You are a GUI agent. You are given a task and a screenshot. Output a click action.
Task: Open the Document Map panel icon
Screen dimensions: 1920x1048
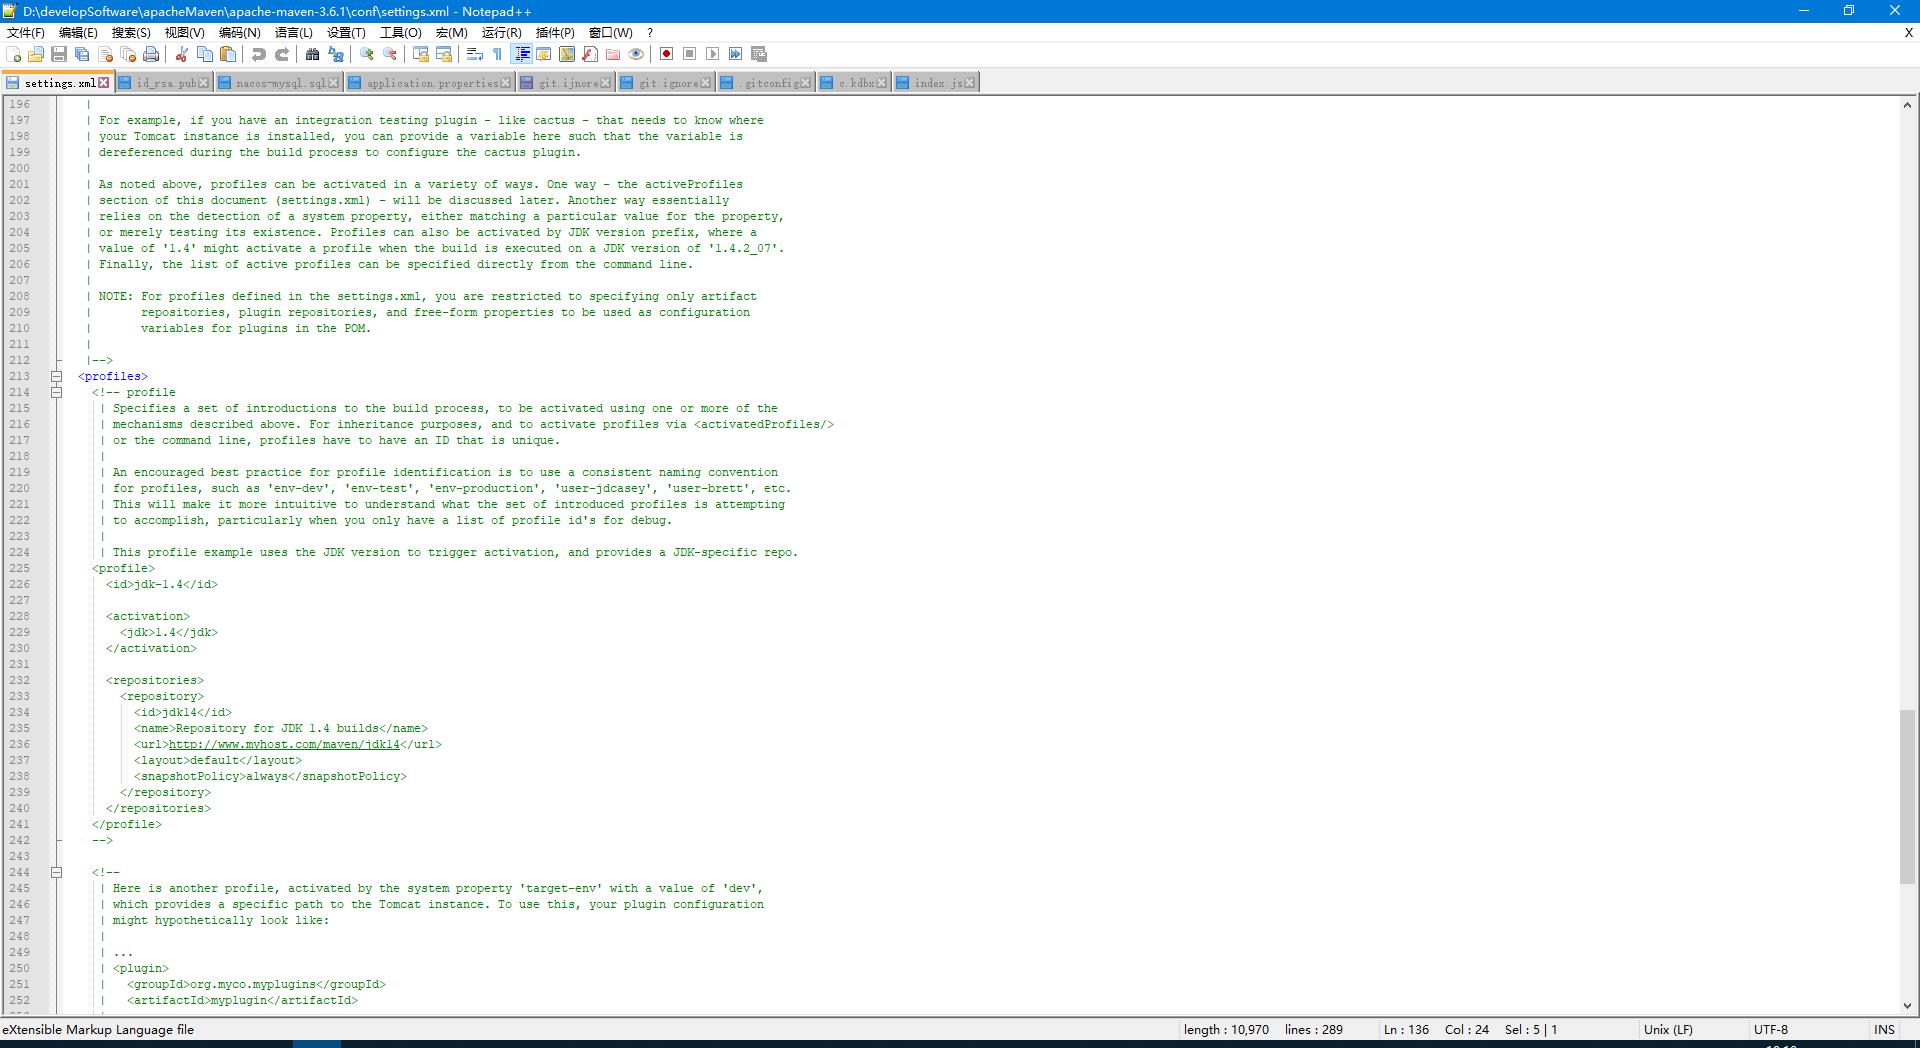click(567, 54)
